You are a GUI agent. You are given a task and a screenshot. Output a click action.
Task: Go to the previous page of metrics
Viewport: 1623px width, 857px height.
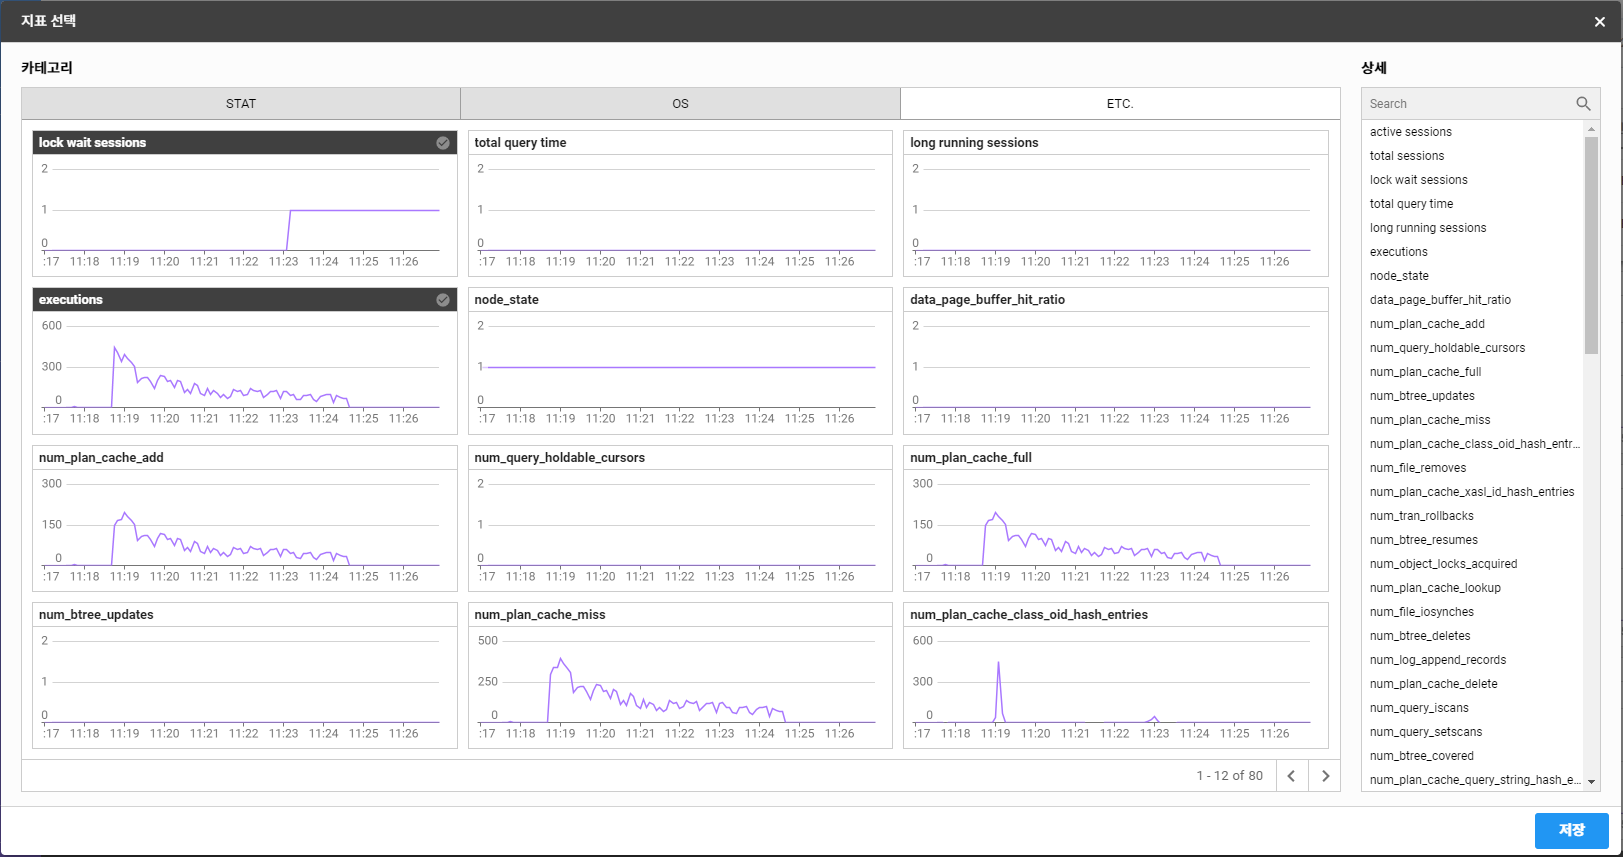point(1291,776)
